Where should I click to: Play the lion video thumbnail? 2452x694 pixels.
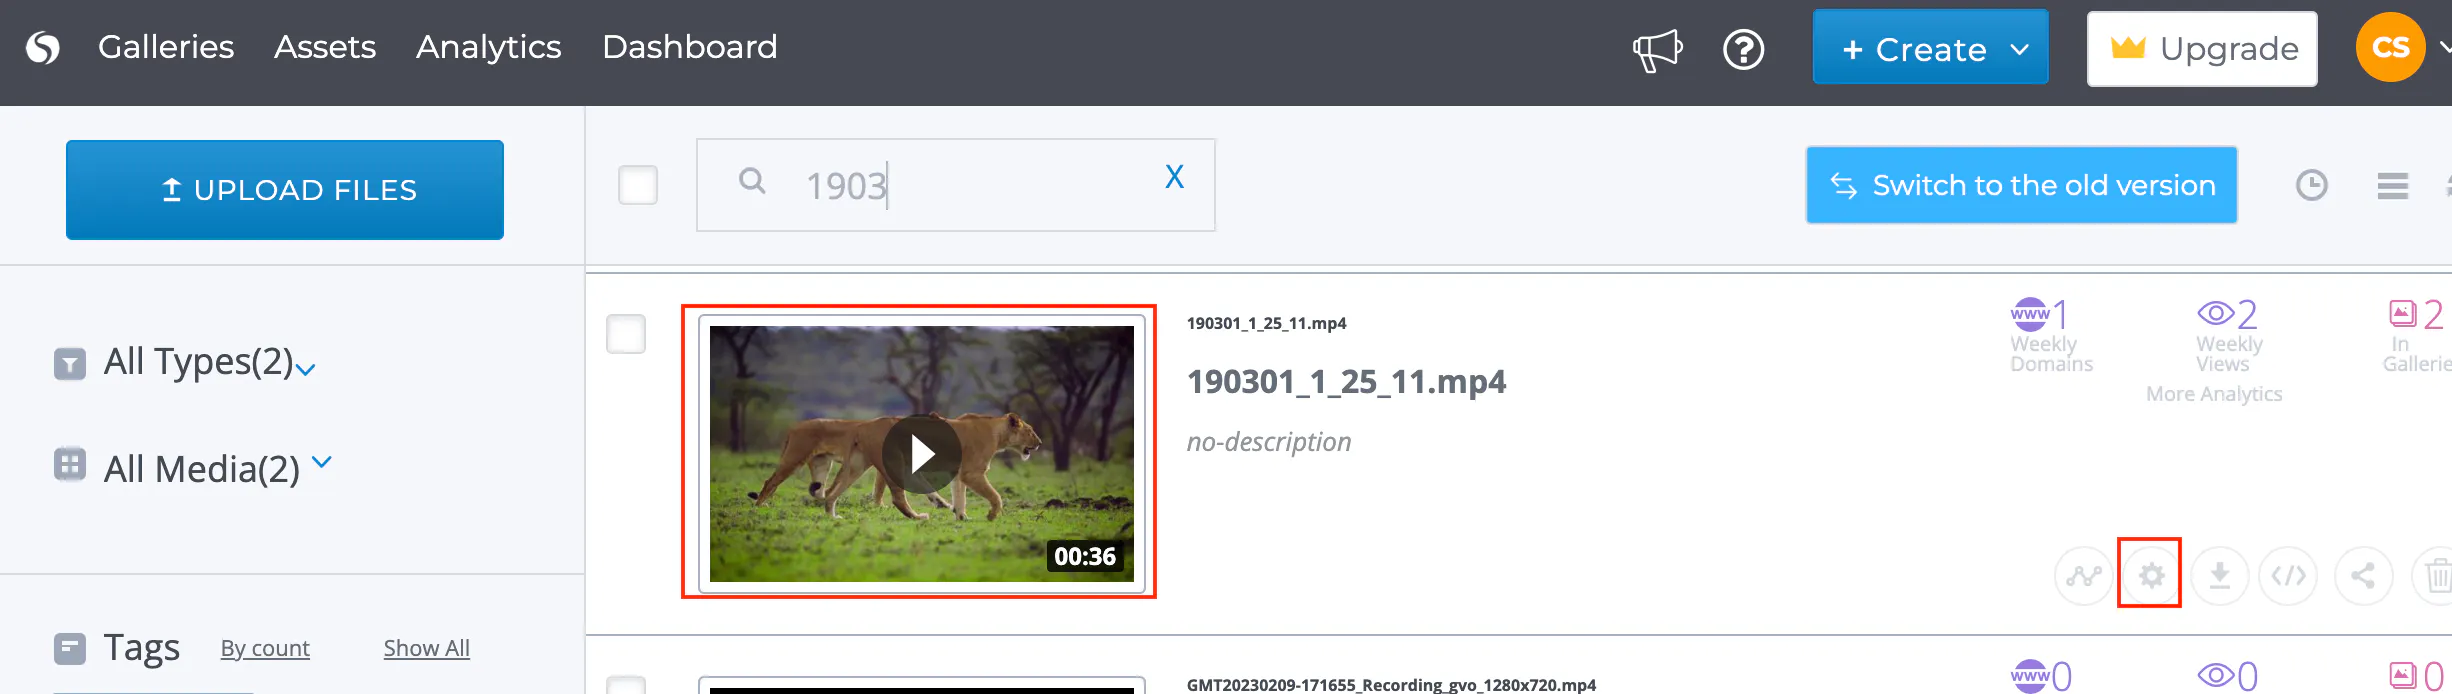(921, 454)
